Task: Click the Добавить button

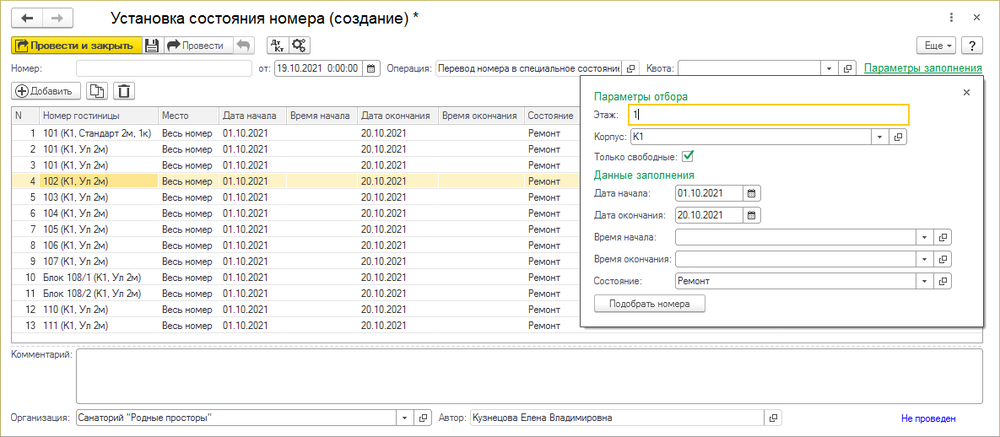Action: point(46,91)
